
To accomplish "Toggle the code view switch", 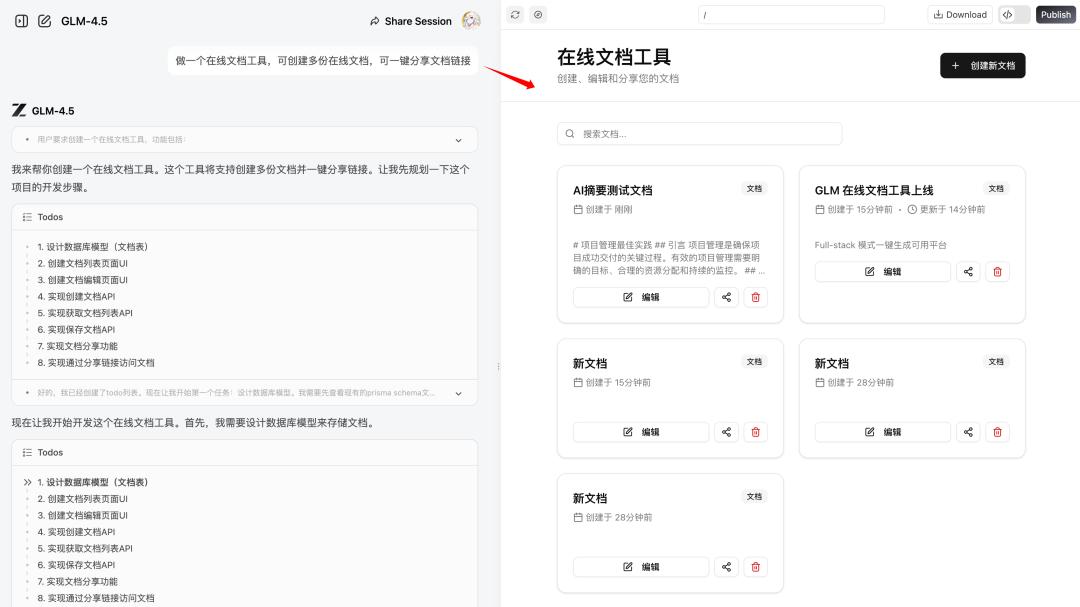I will pyautogui.click(x=1013, y=15).
